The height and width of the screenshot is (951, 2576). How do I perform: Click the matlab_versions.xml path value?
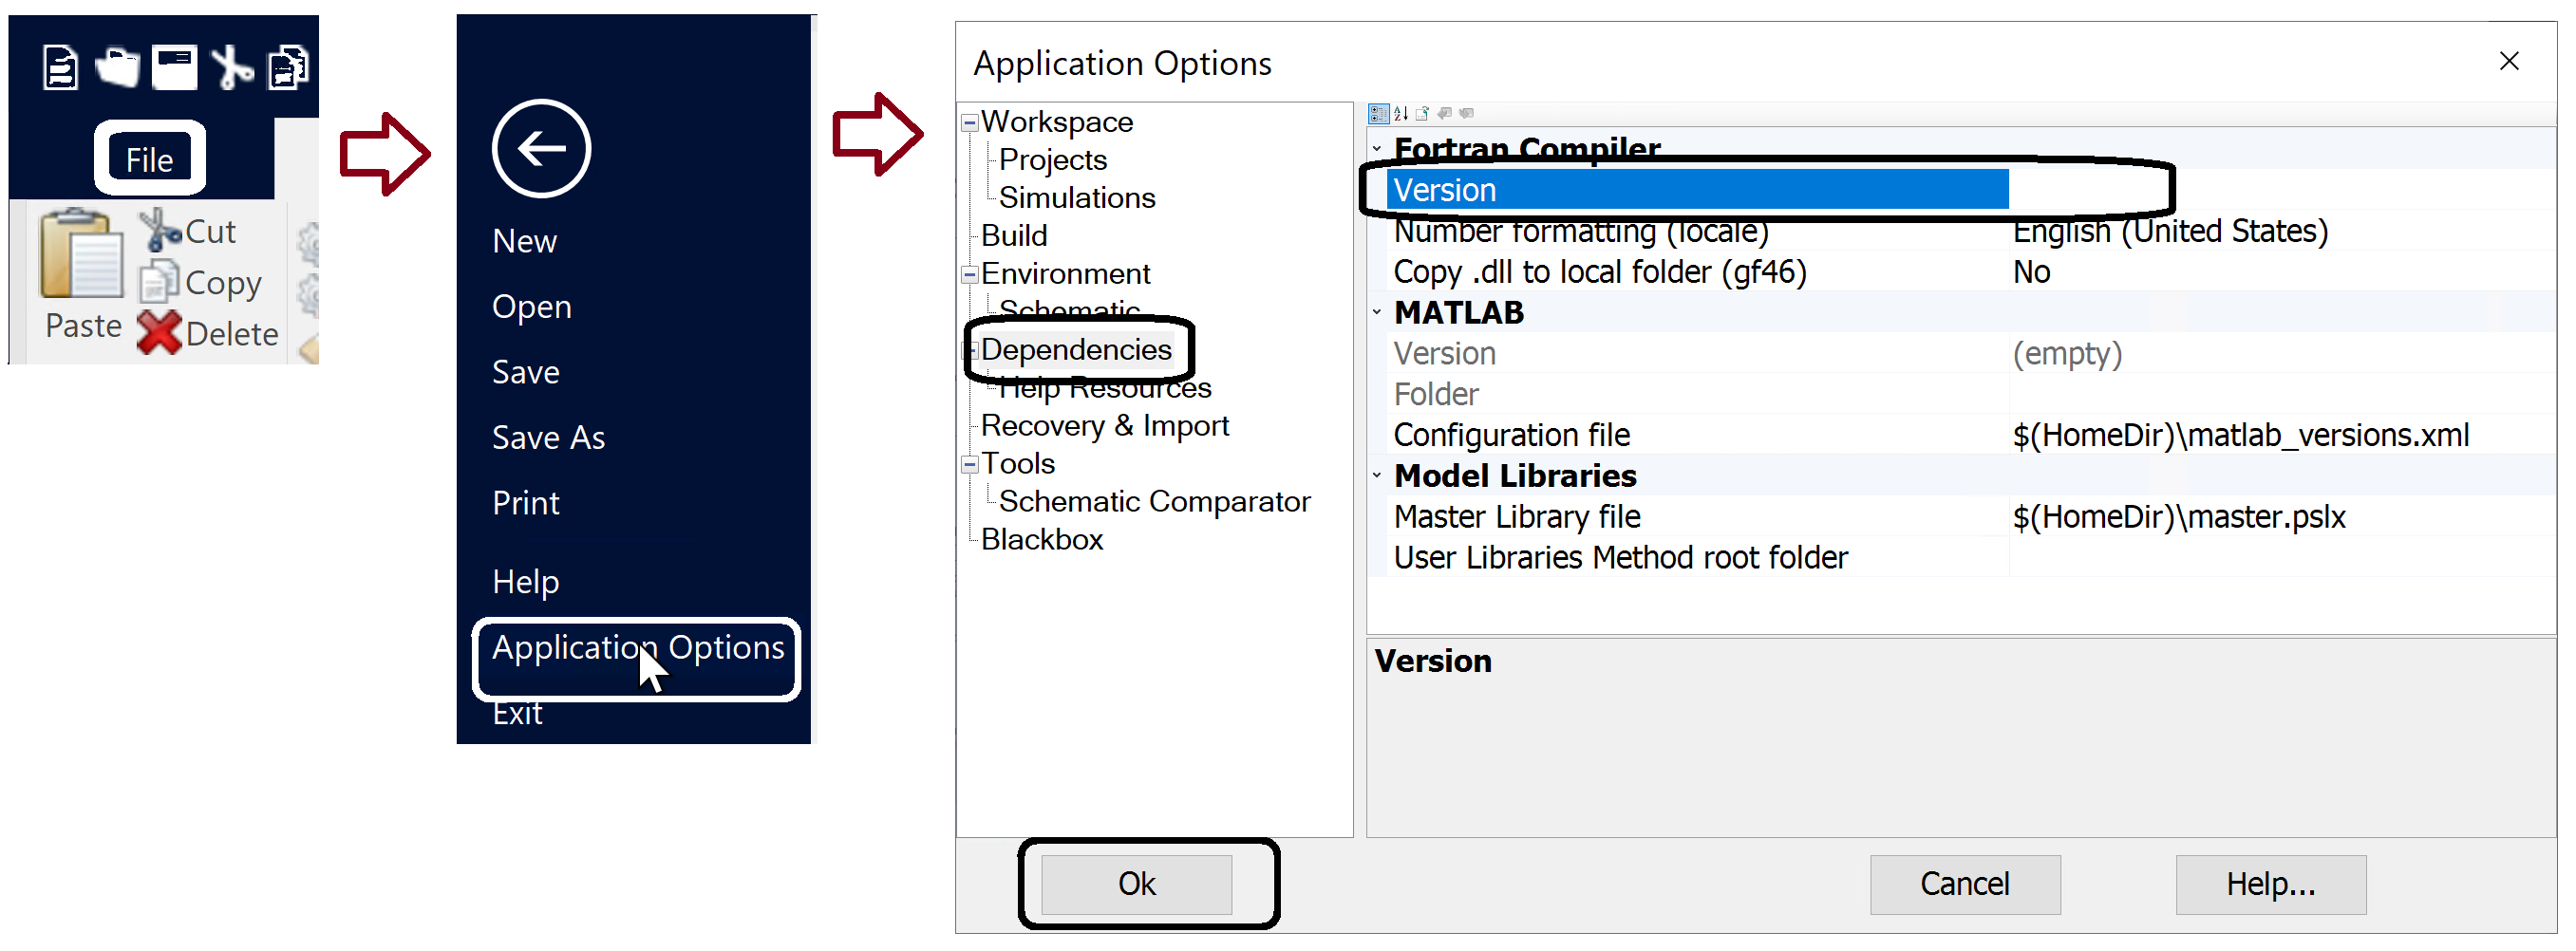point(2240,436)
